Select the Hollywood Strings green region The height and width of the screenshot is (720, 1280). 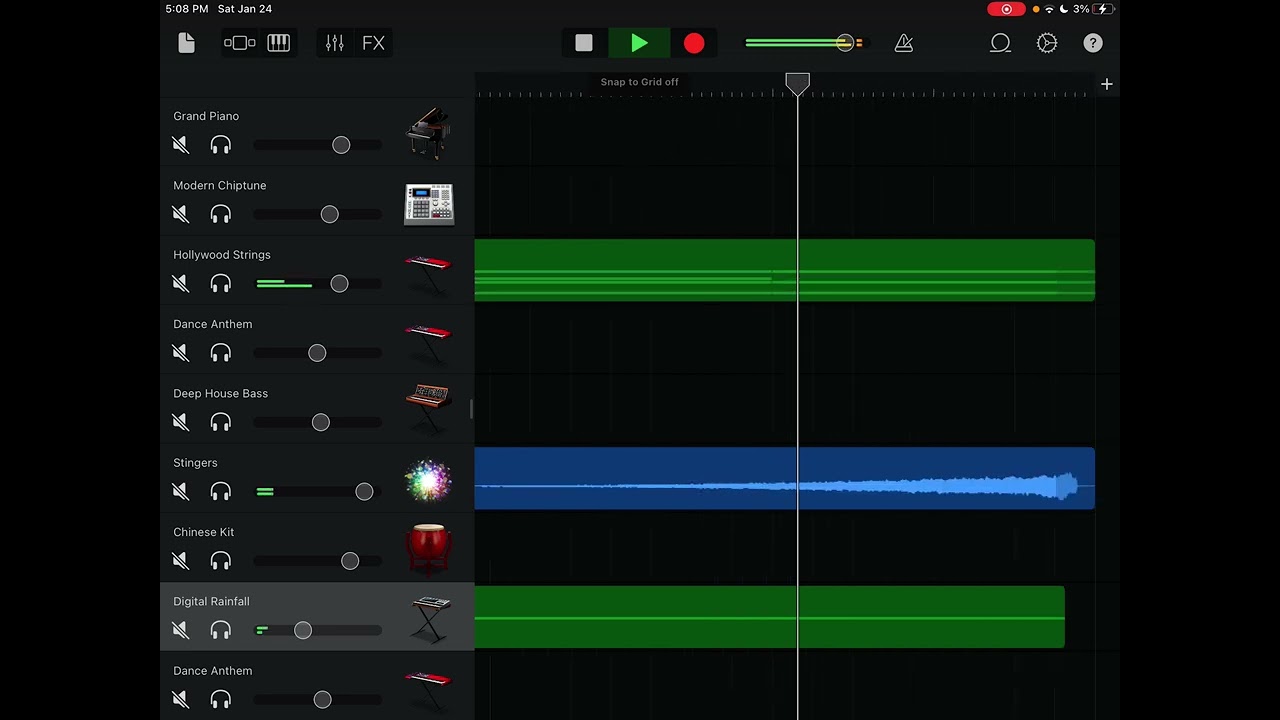coord(784,270)
